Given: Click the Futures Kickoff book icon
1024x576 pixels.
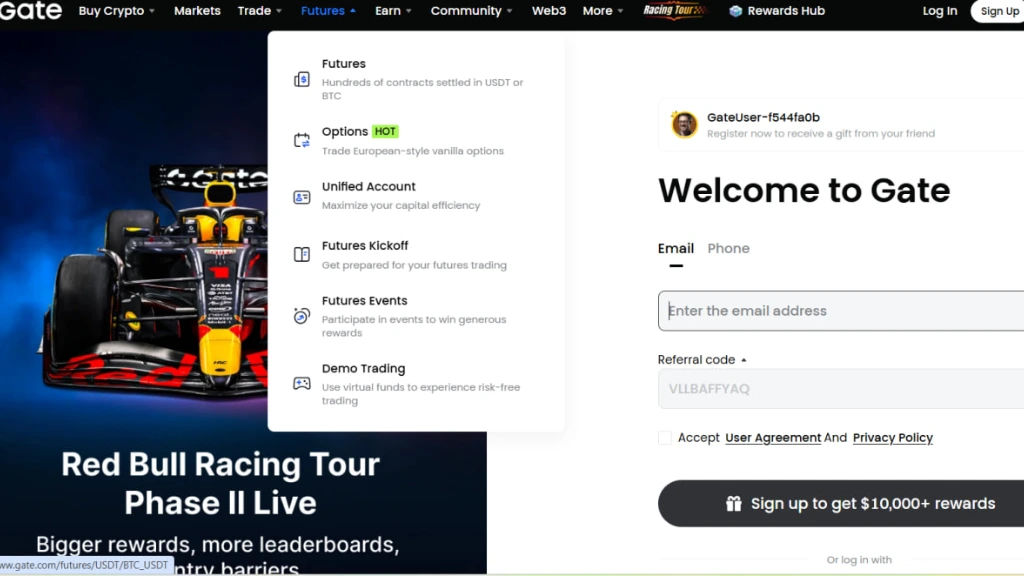Looking at the screenshot, I should (302, 254).
